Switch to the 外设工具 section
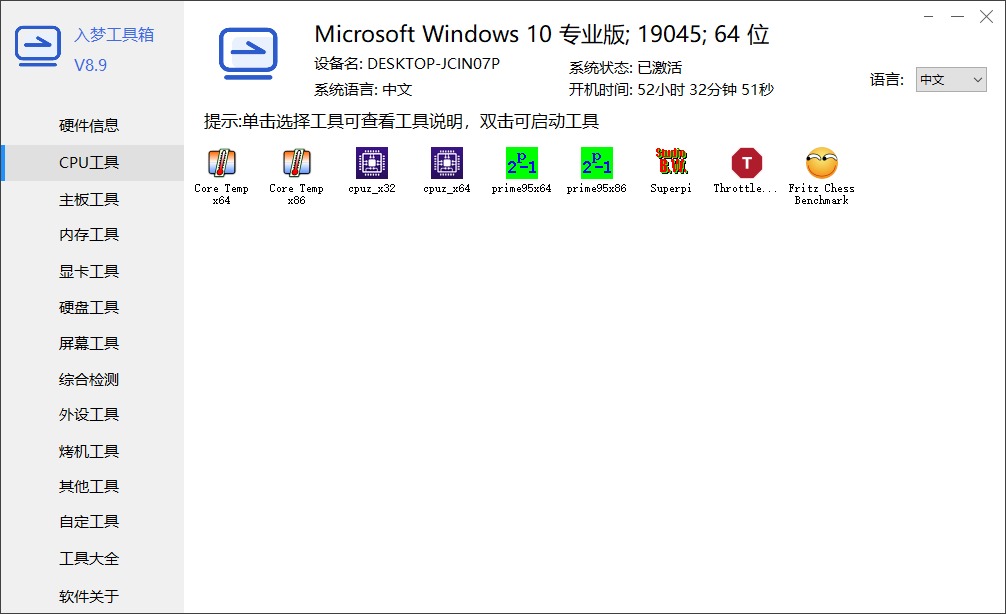Viewport: 1006px width, 614px height. click(x=89, y=414)
